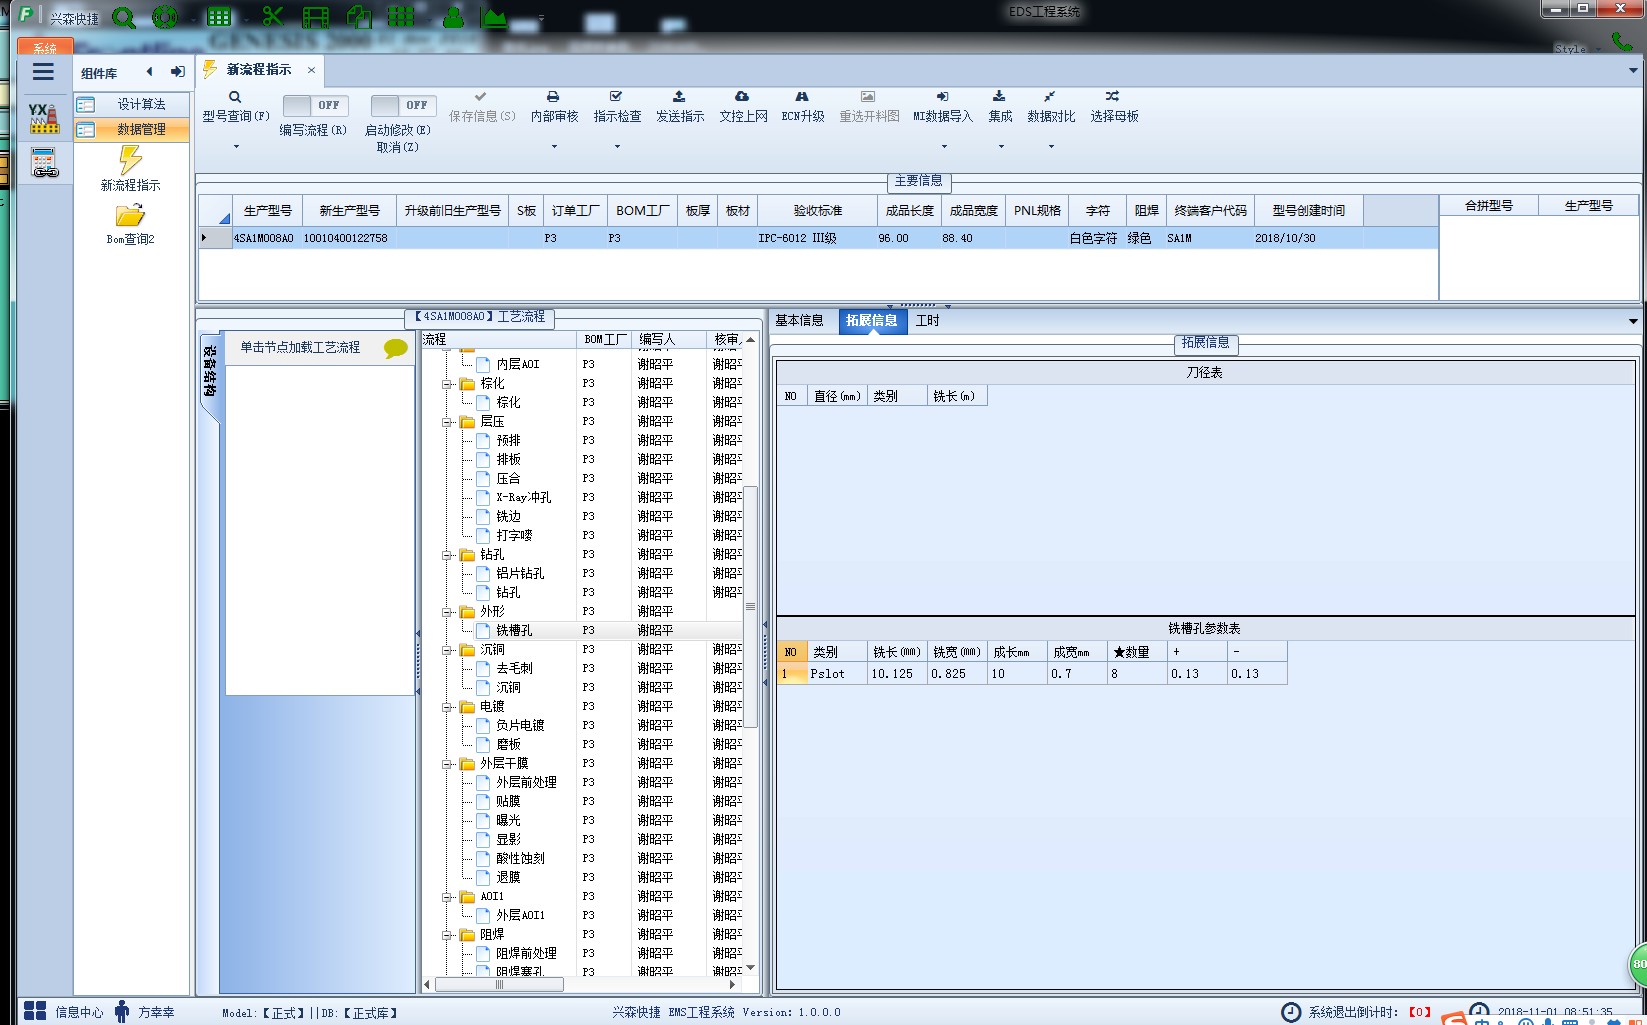This screenshot has height=1025, width=1647.
Task: Collapse the 阻焊 folder node
Action: pyautogui.click(x=448, y=935)
